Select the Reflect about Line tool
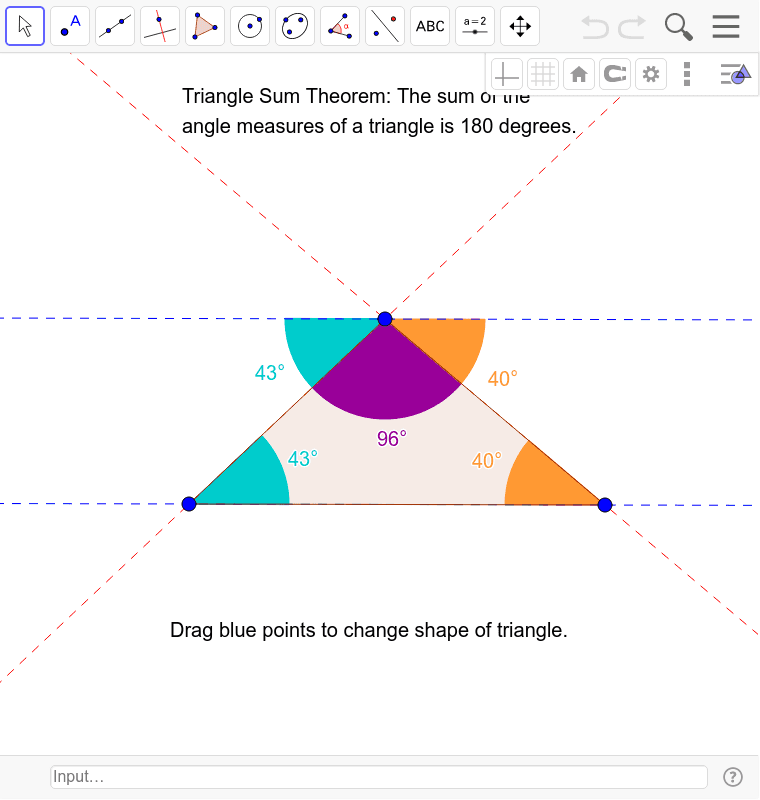 (x=385, y=26)
